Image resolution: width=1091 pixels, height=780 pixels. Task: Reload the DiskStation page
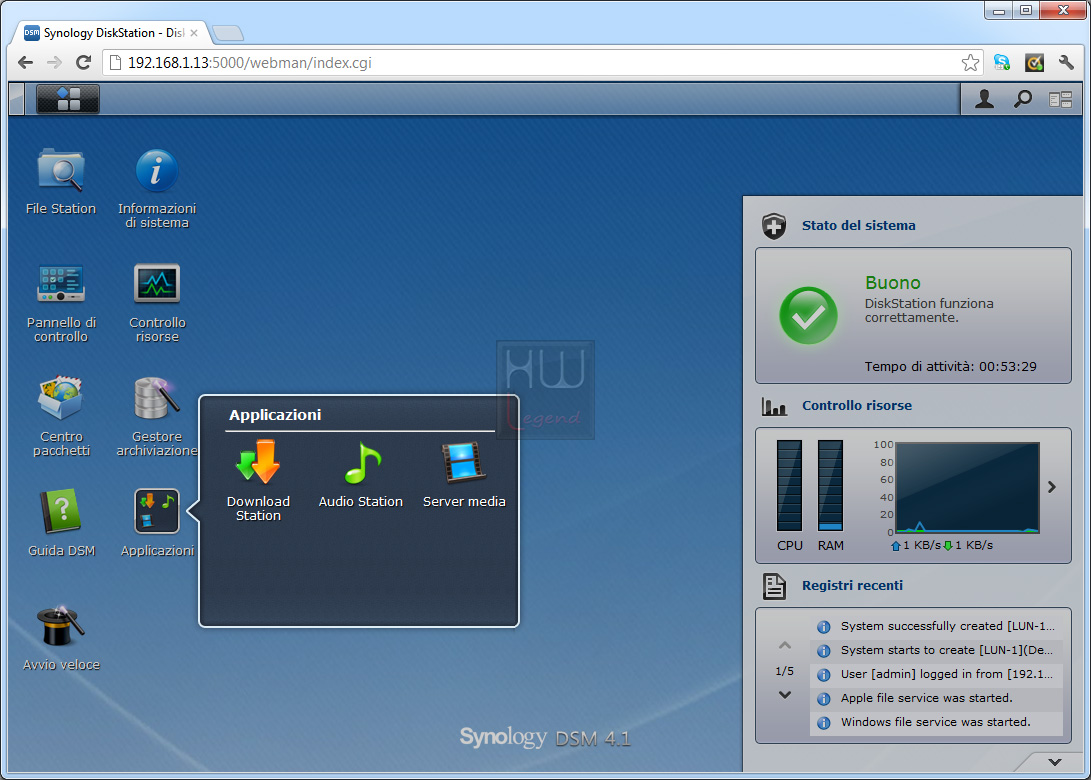pyautogui.click(x=83, y=63)
